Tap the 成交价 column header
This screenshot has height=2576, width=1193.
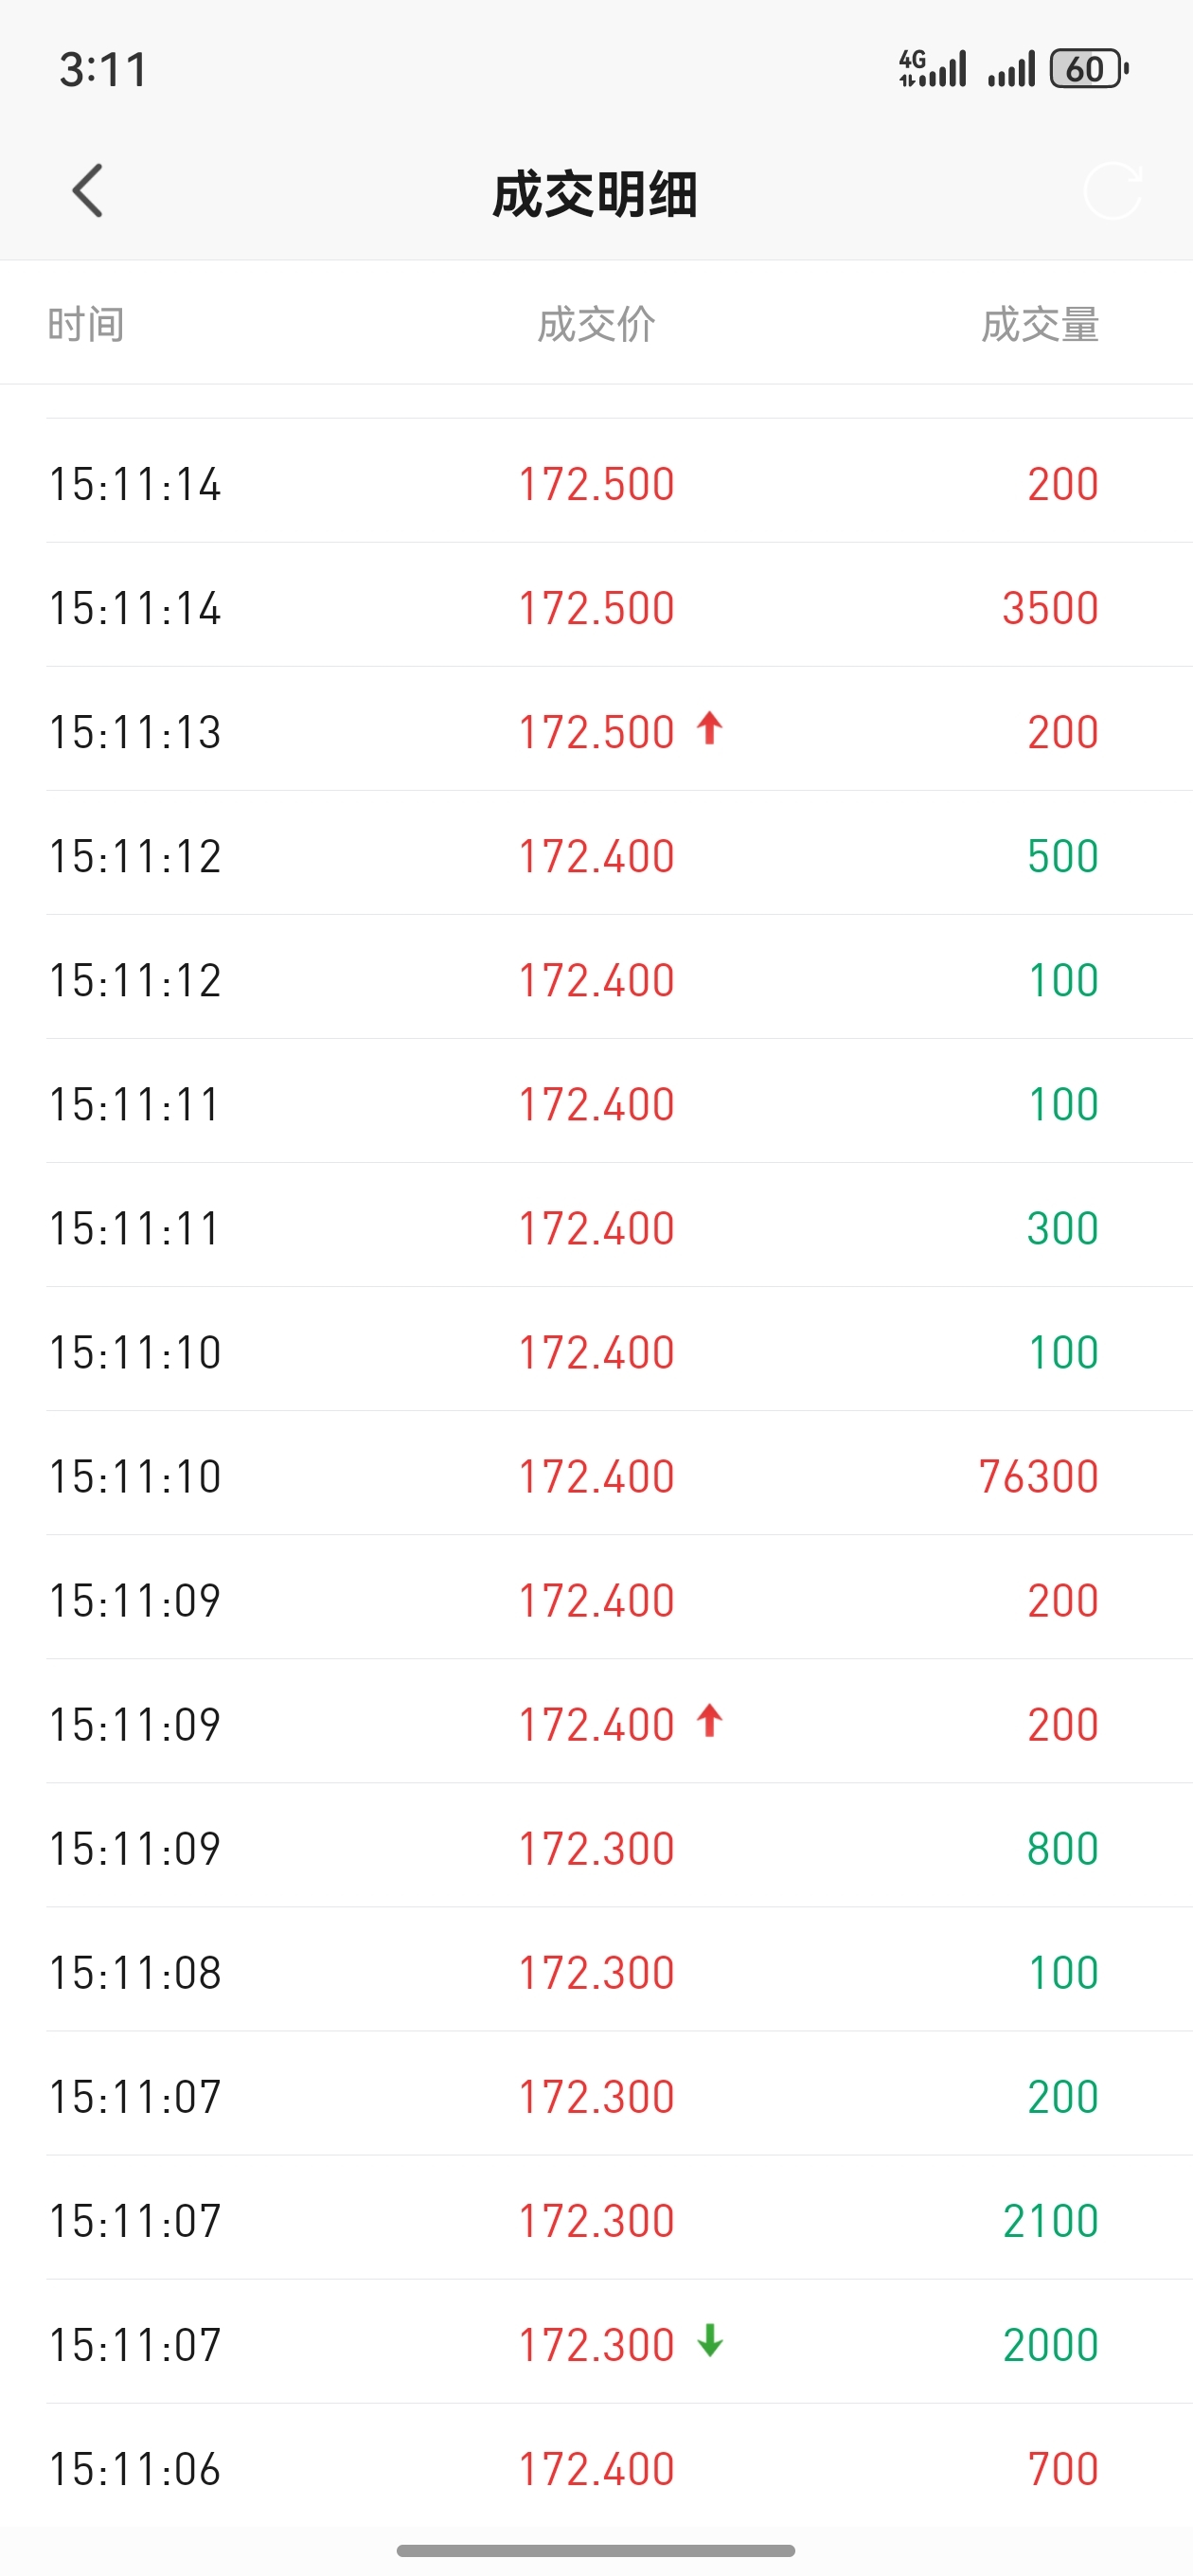pos(596,325)
